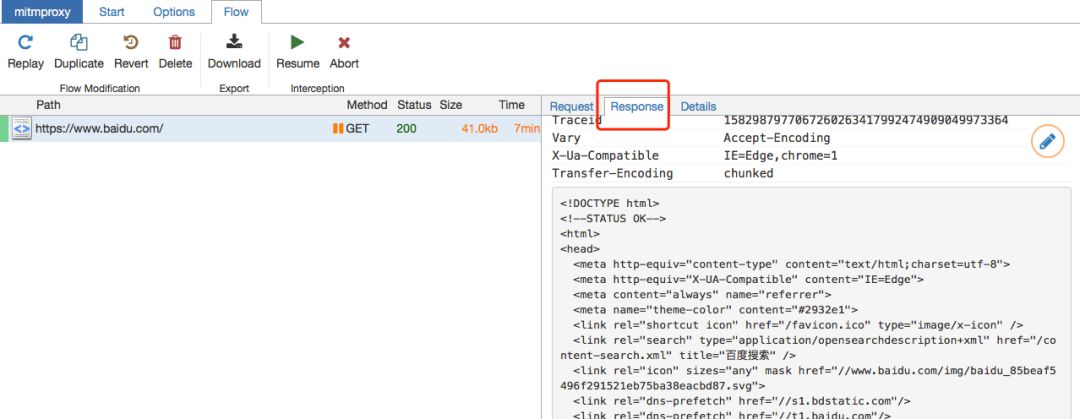Click the X-Ua-Compatible header name

[x=605, y=156]
